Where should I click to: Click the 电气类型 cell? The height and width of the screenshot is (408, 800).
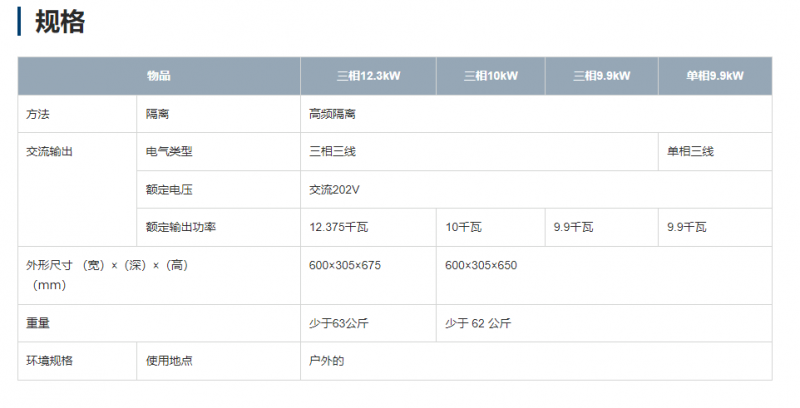168,152
